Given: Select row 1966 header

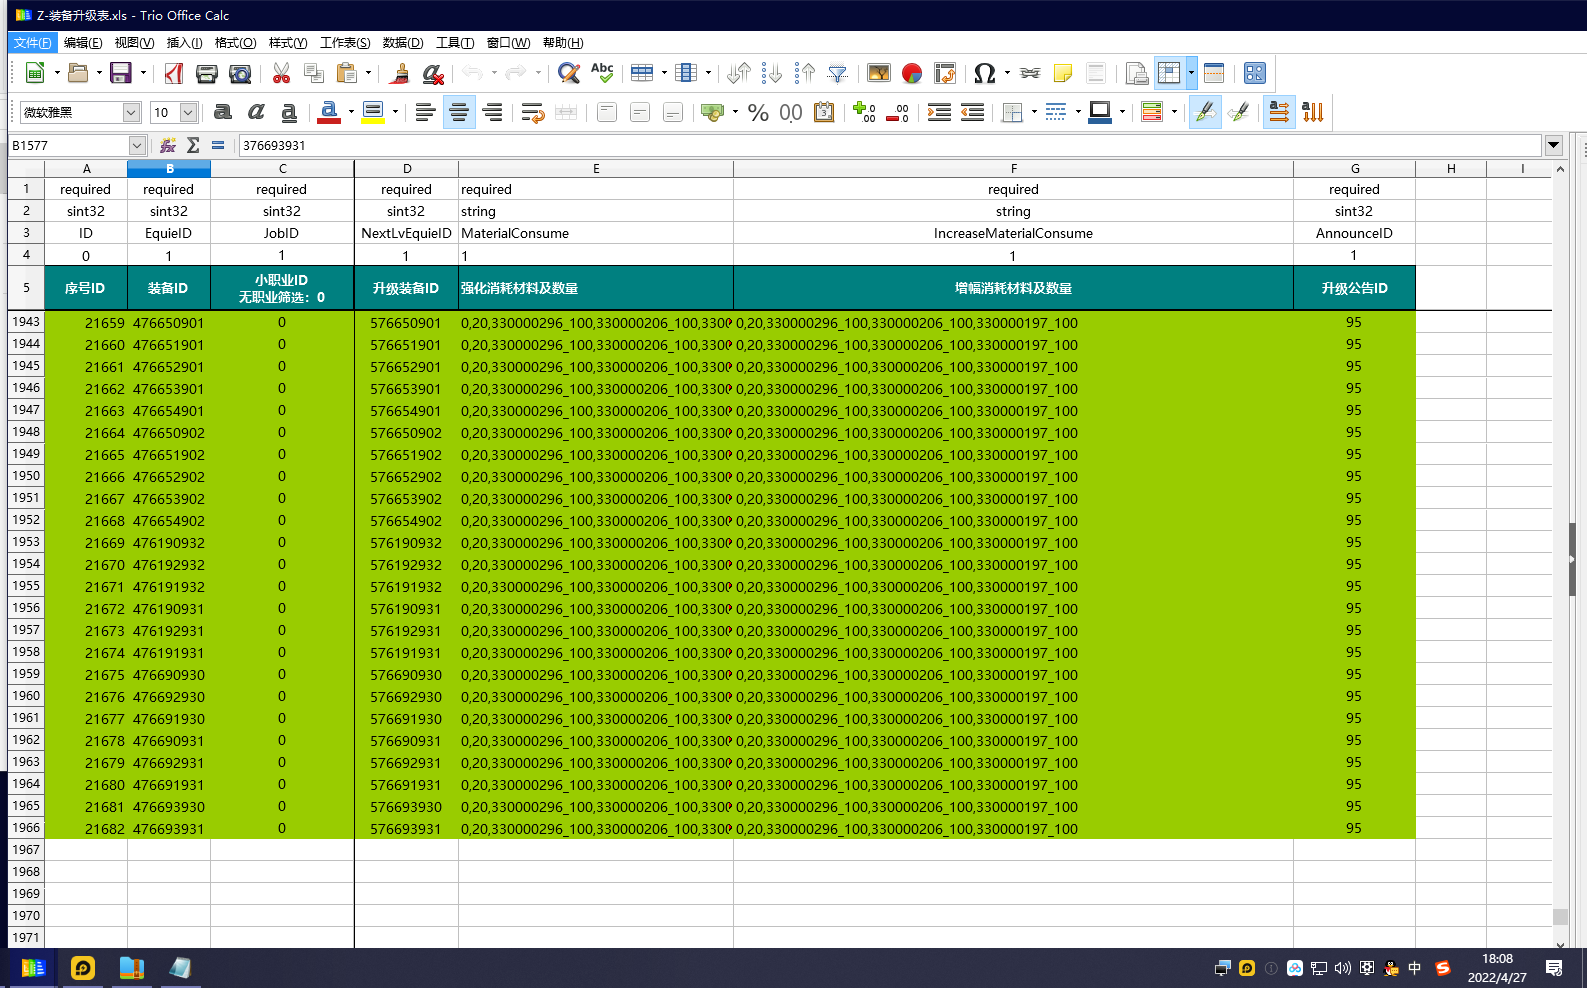Looking at the screenshot, I should tap(26, 828).
